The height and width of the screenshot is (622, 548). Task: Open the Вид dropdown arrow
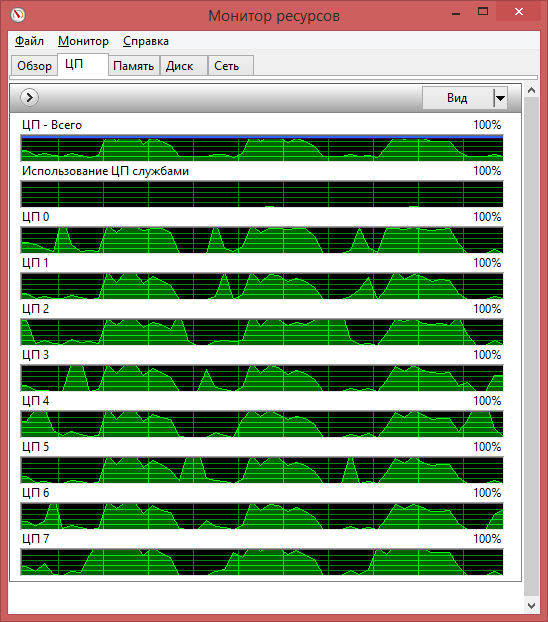[x=500, y=98]
